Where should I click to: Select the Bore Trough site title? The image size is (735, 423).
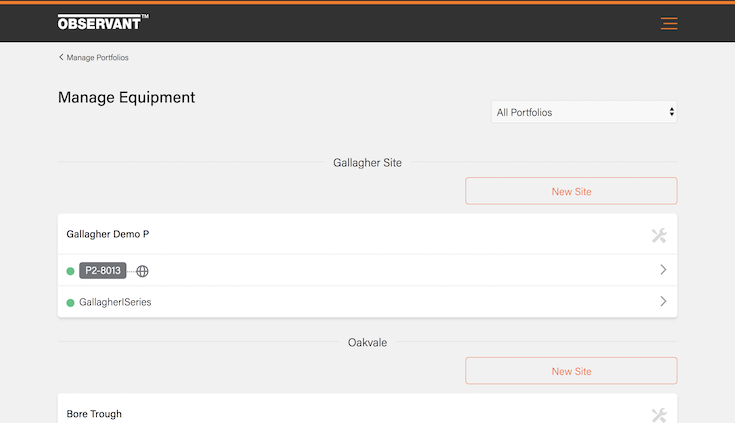tap(94, 414)
